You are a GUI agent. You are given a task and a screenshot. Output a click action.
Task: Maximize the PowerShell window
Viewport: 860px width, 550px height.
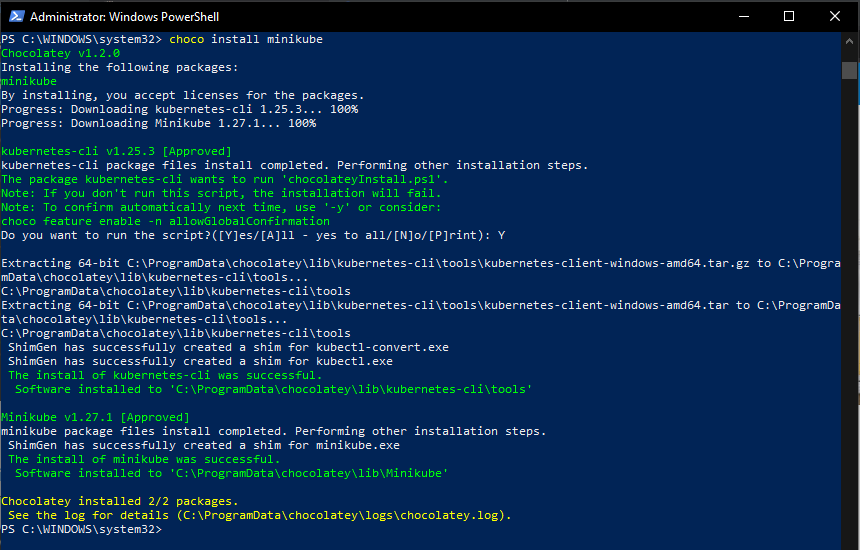789,16
